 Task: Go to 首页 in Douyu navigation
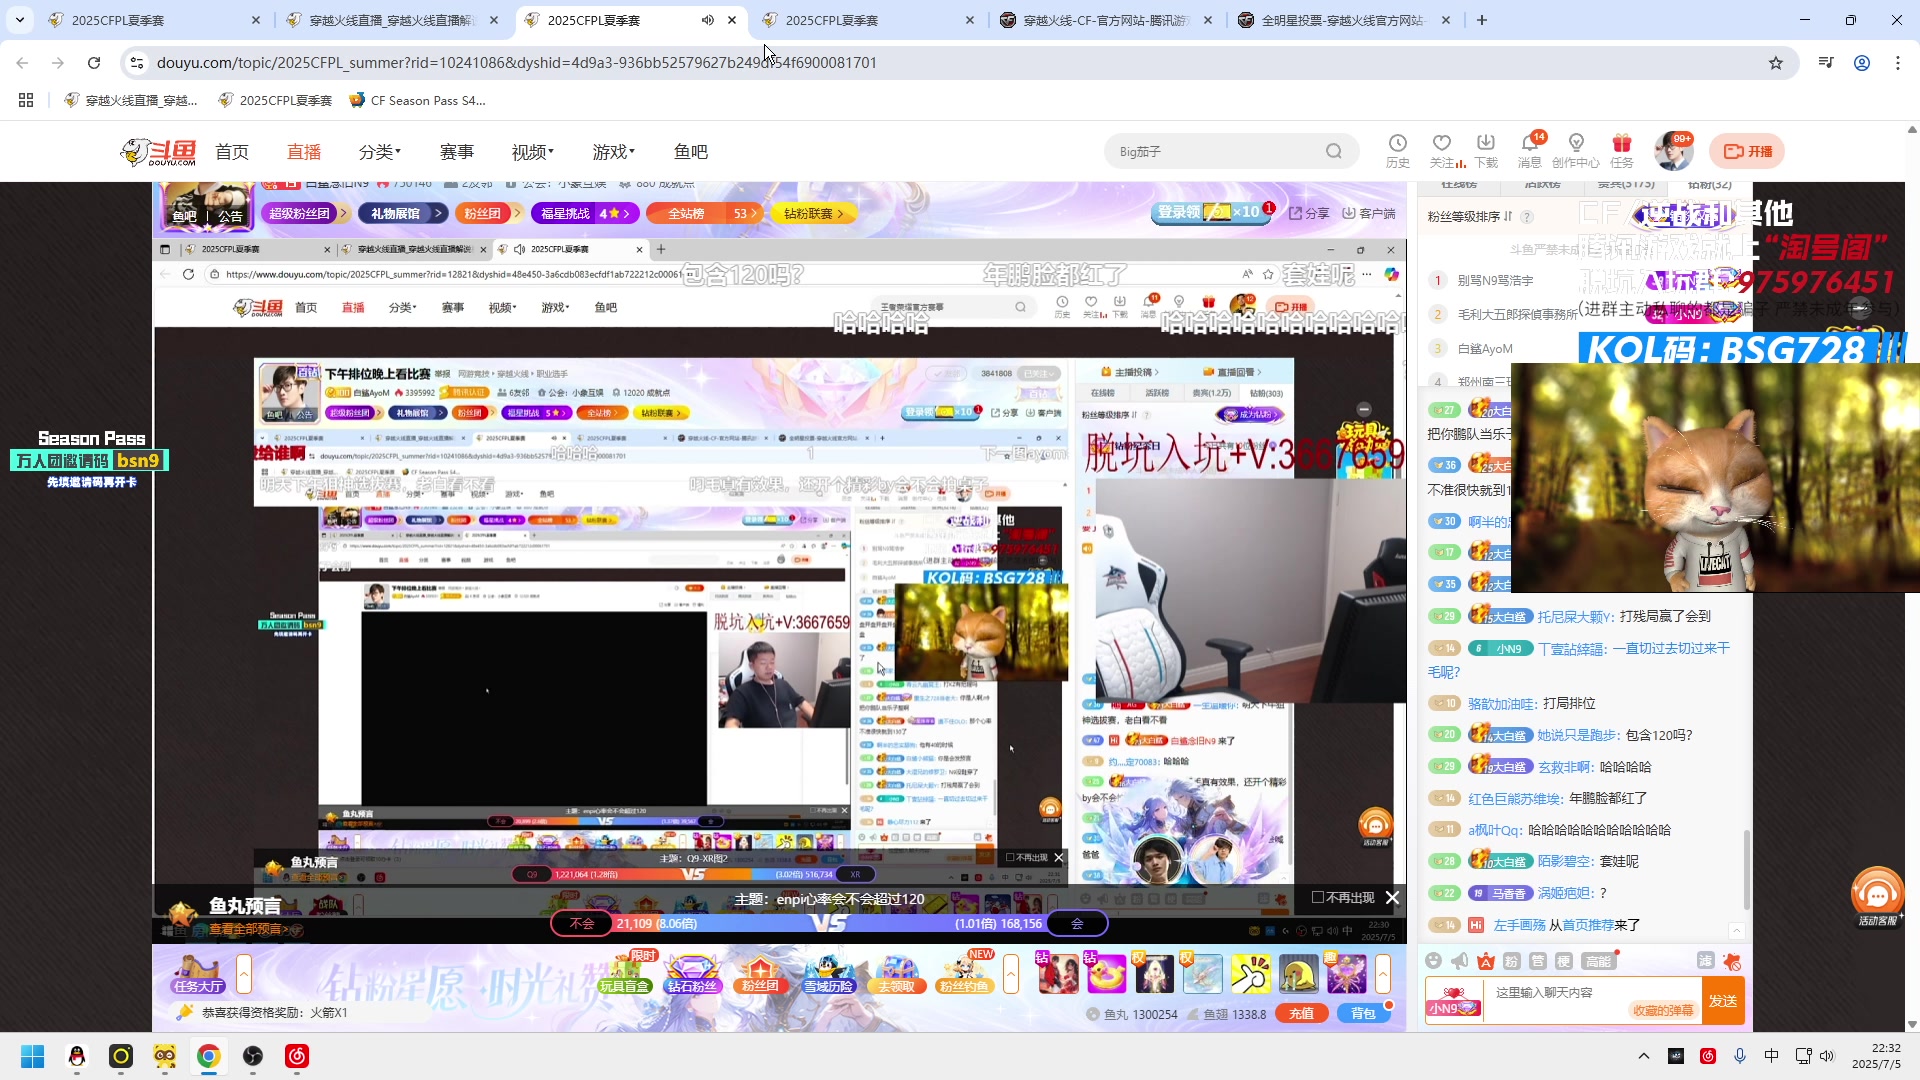coord(232,152)
